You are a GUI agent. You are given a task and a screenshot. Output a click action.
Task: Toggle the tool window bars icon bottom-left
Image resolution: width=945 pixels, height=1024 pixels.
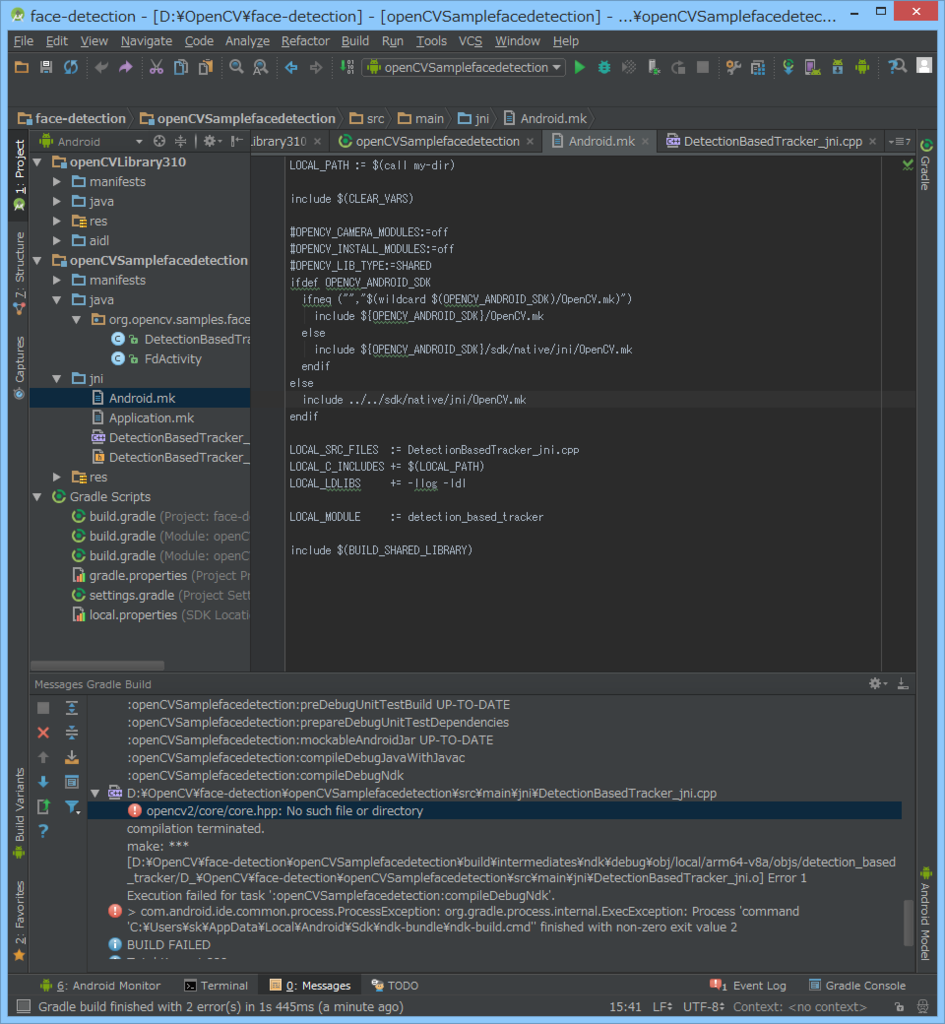[24, 1006]
